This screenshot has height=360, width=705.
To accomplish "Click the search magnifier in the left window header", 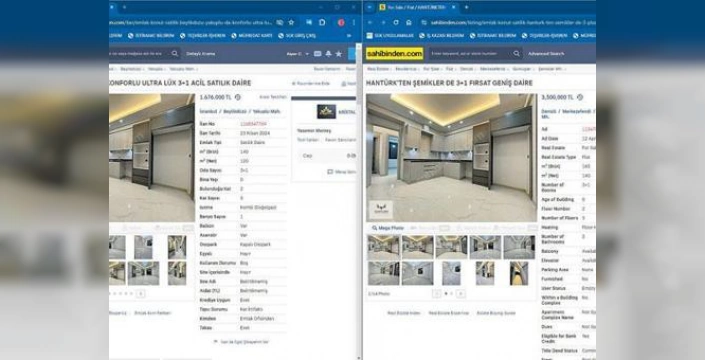I will click(x=174, y=53).
